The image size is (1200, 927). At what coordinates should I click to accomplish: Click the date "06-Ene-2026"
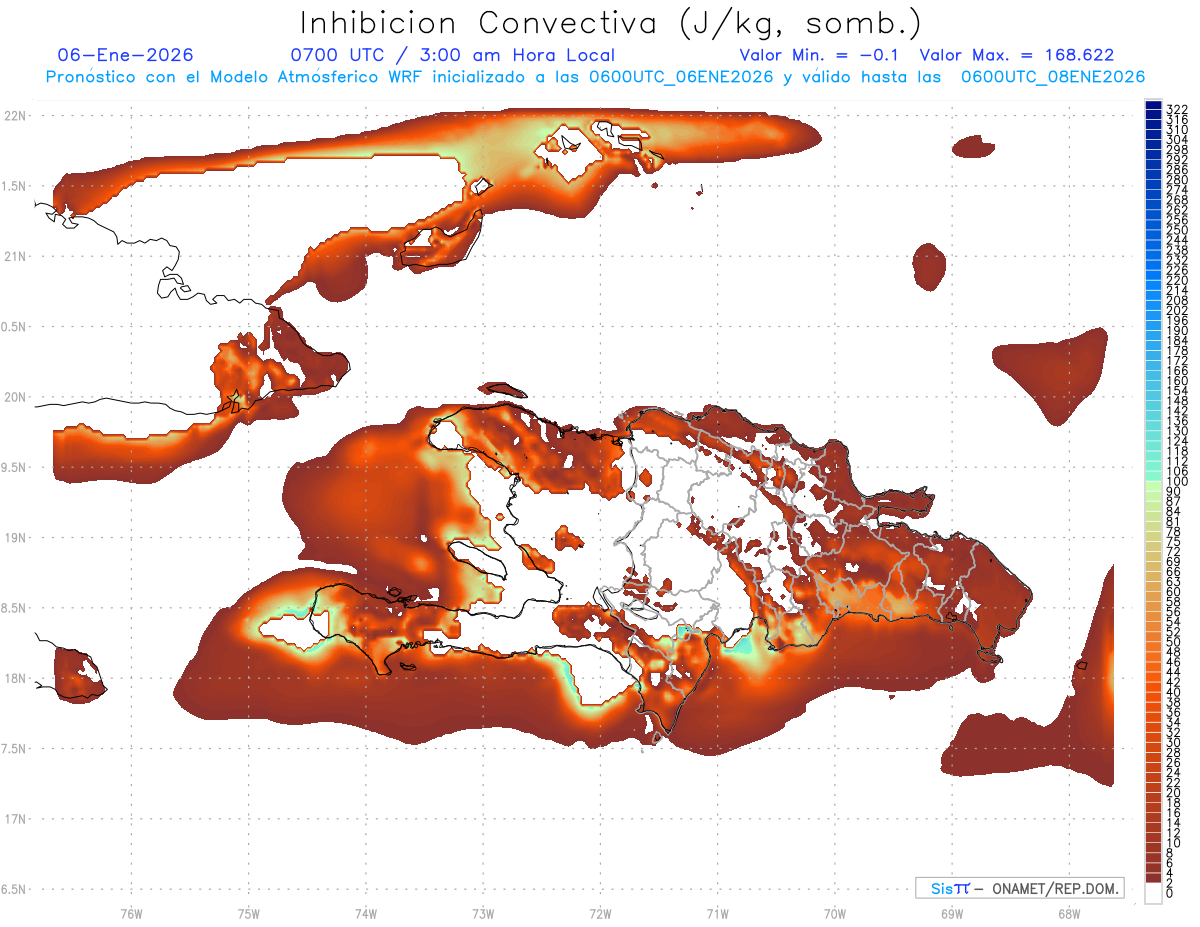click(126, 55)
